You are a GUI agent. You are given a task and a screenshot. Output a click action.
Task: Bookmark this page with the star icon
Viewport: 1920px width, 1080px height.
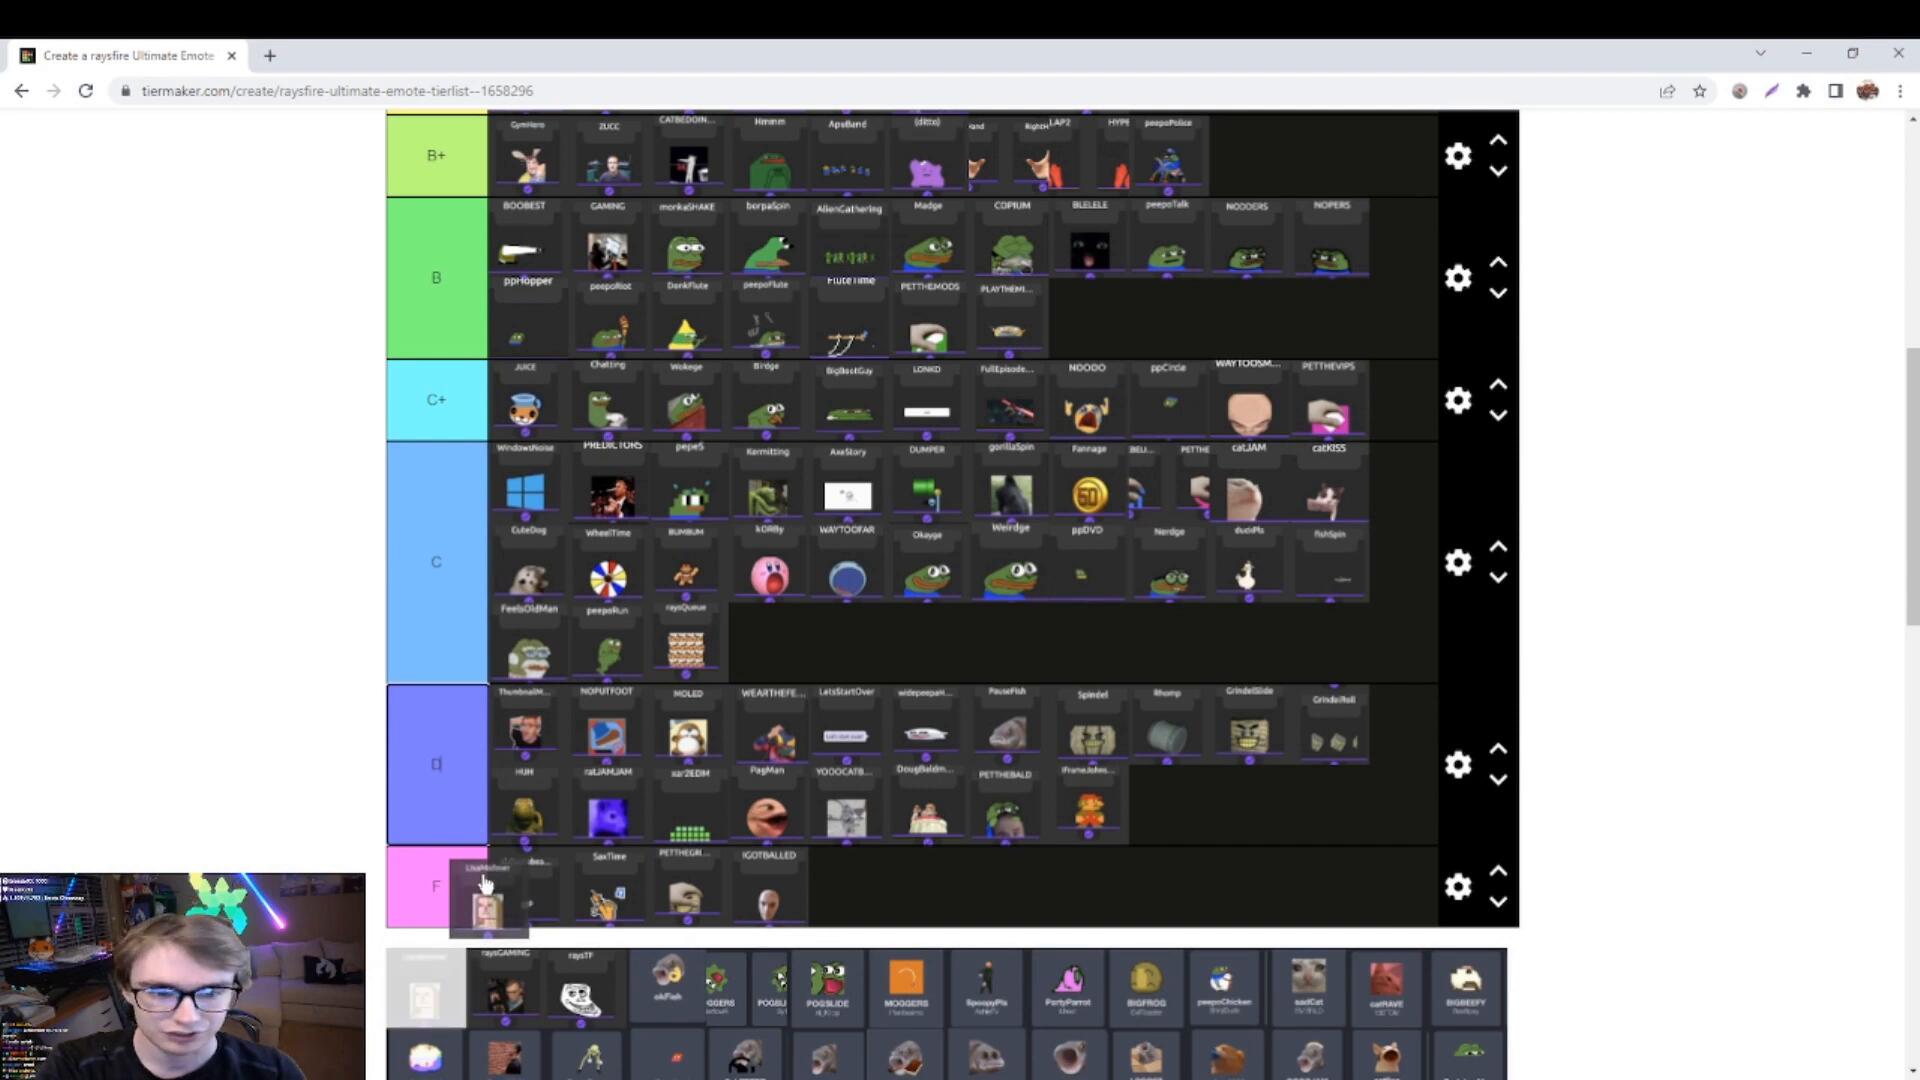[1699, 91]
